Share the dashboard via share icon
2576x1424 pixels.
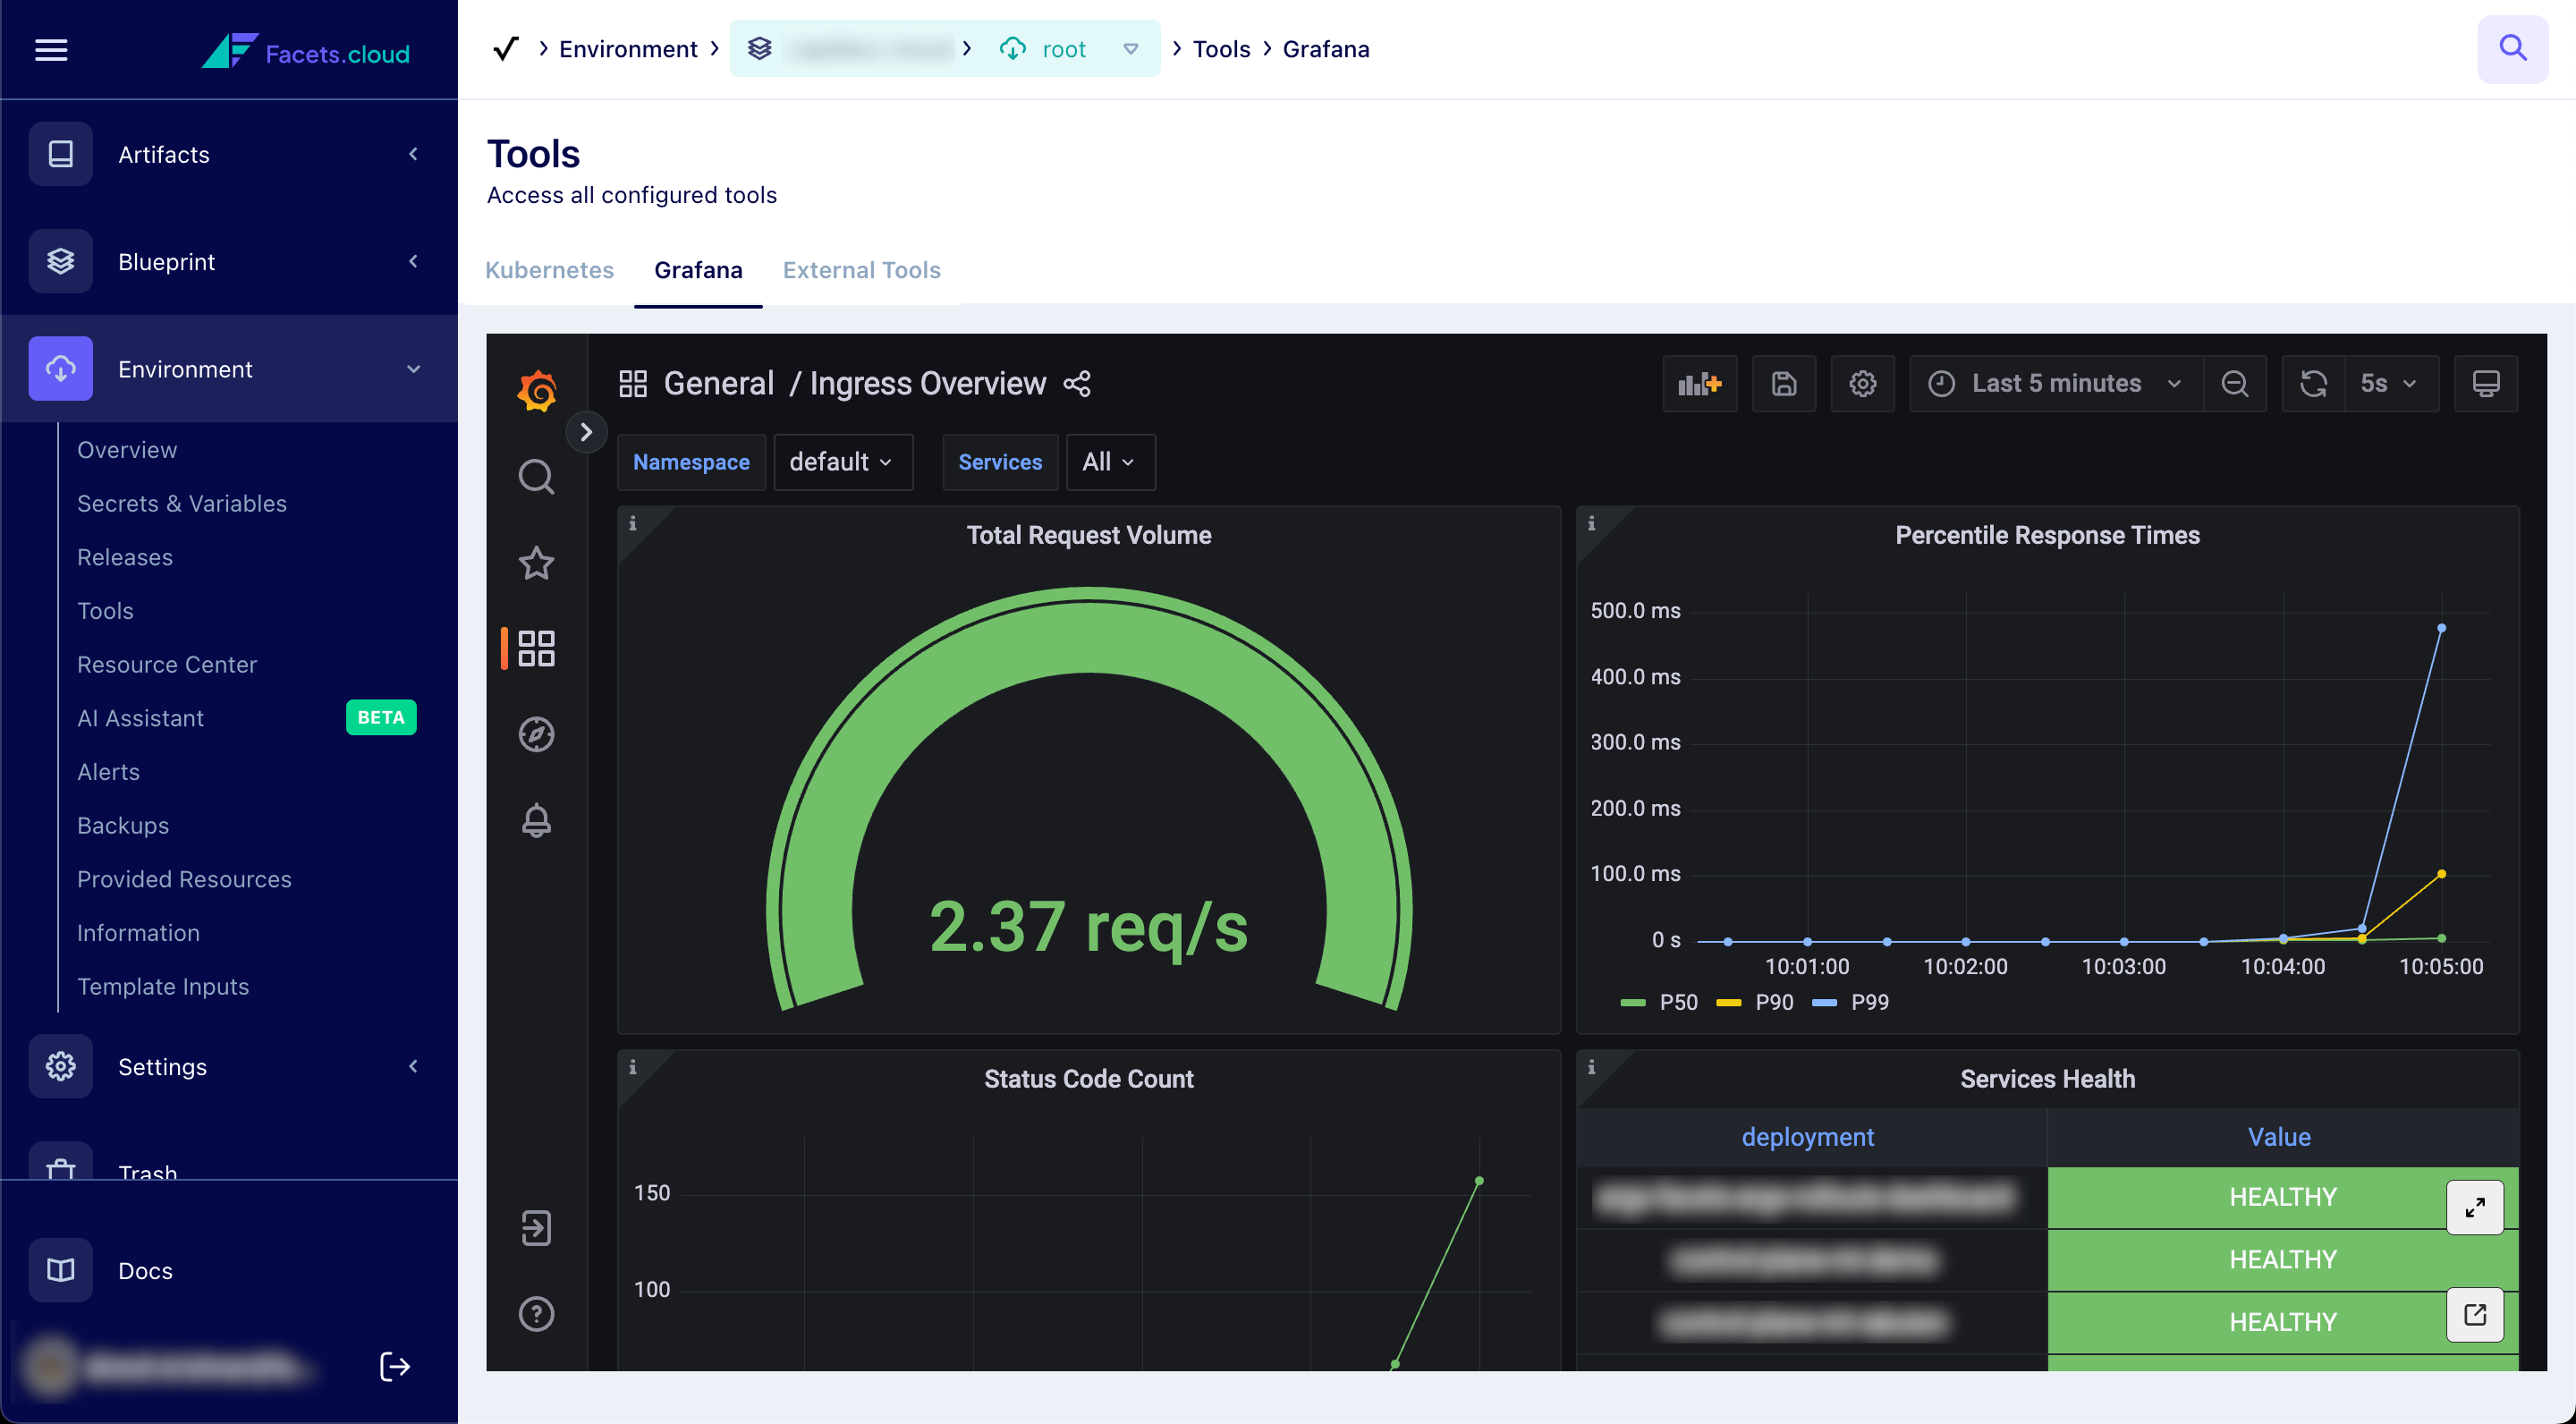tap(1077, 384)
